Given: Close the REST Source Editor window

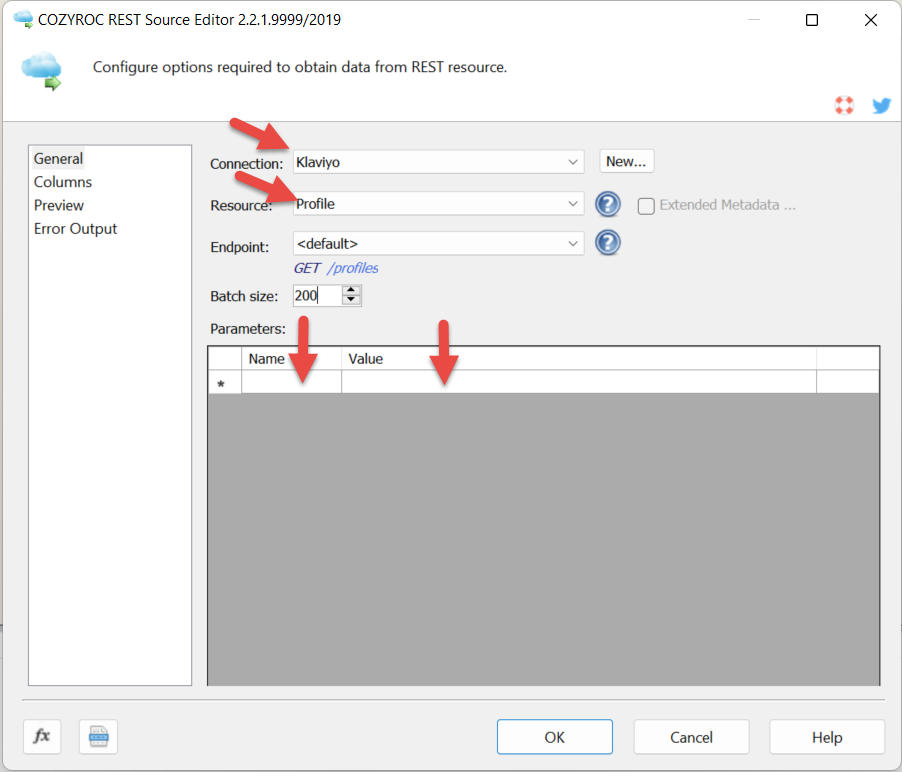Looking at the screenshot, I should [871, 20].
